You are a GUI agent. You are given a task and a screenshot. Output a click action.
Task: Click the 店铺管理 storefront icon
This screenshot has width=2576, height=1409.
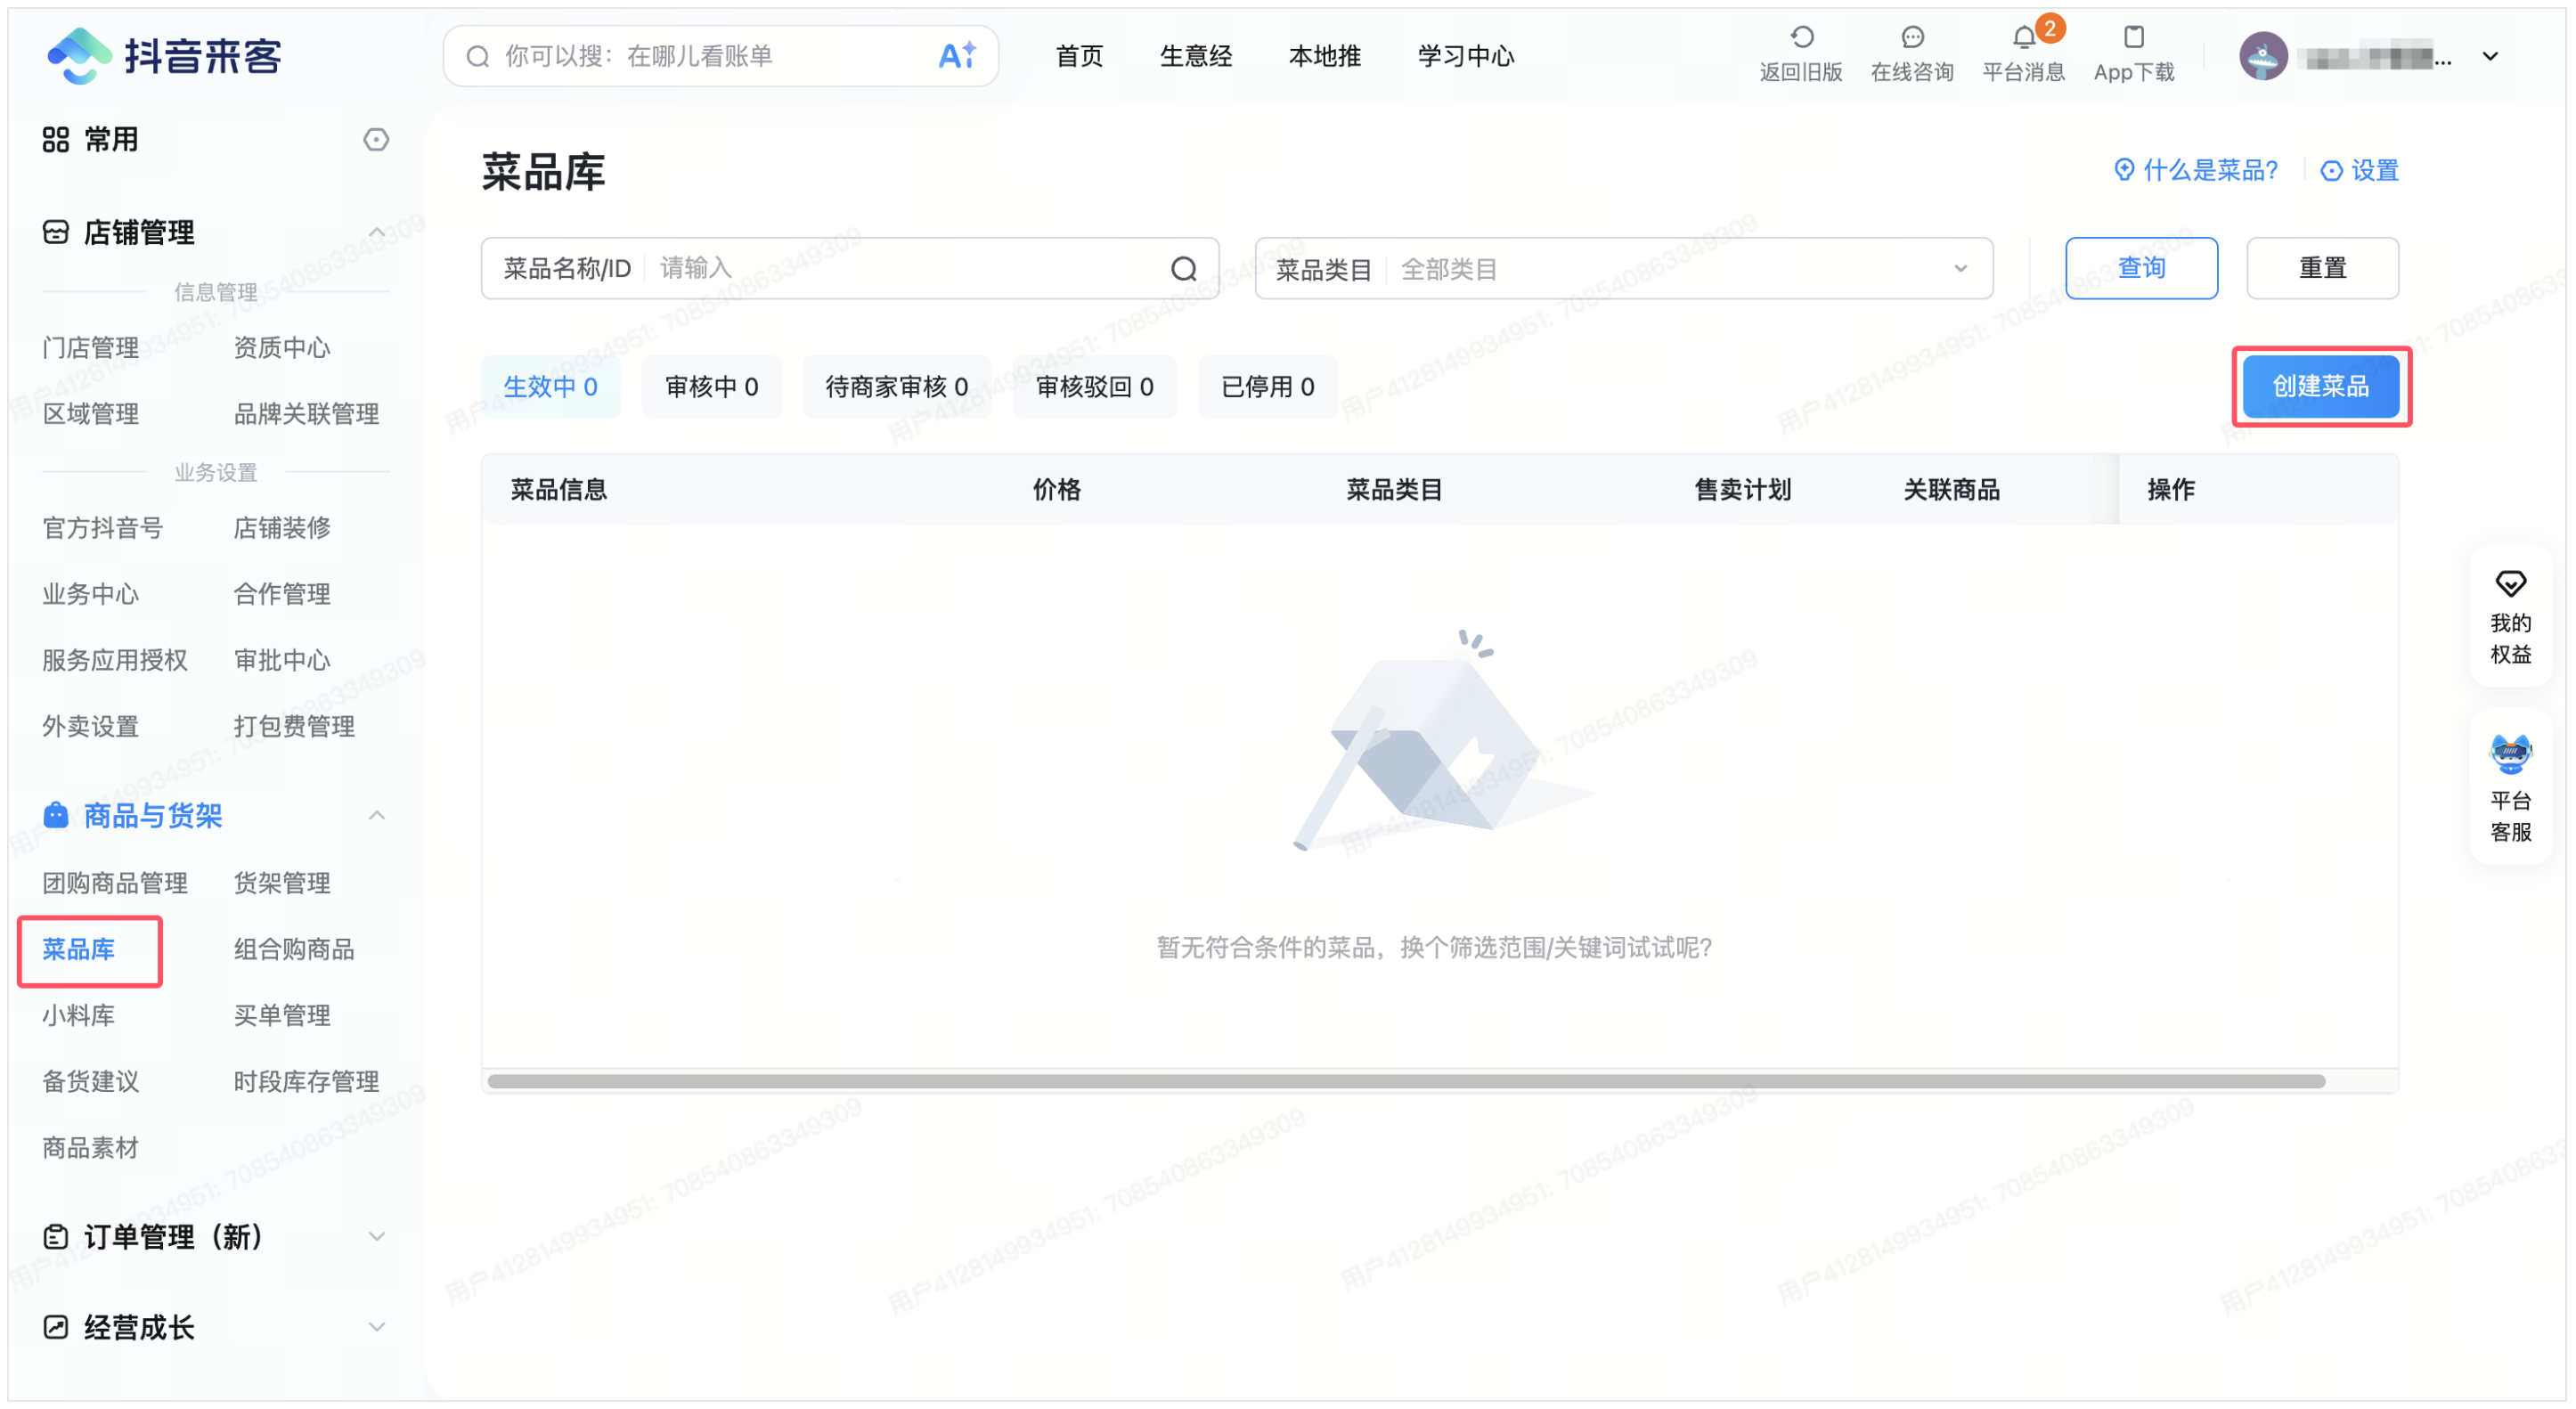[55, 232]
